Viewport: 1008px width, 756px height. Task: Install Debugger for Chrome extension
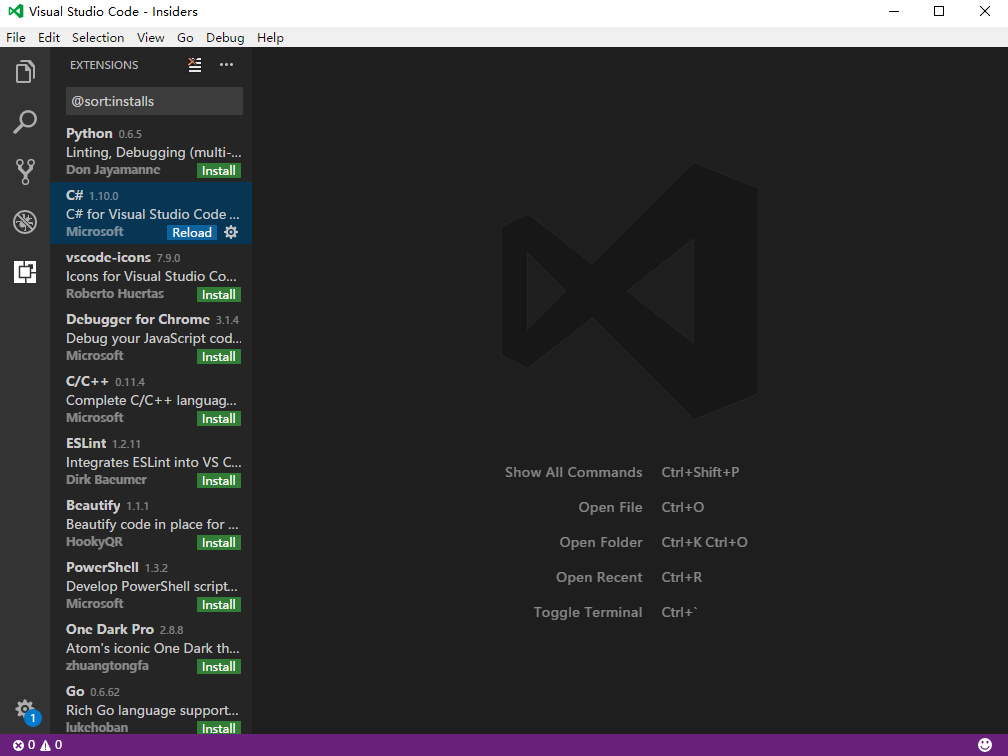(x=219, y=356)
